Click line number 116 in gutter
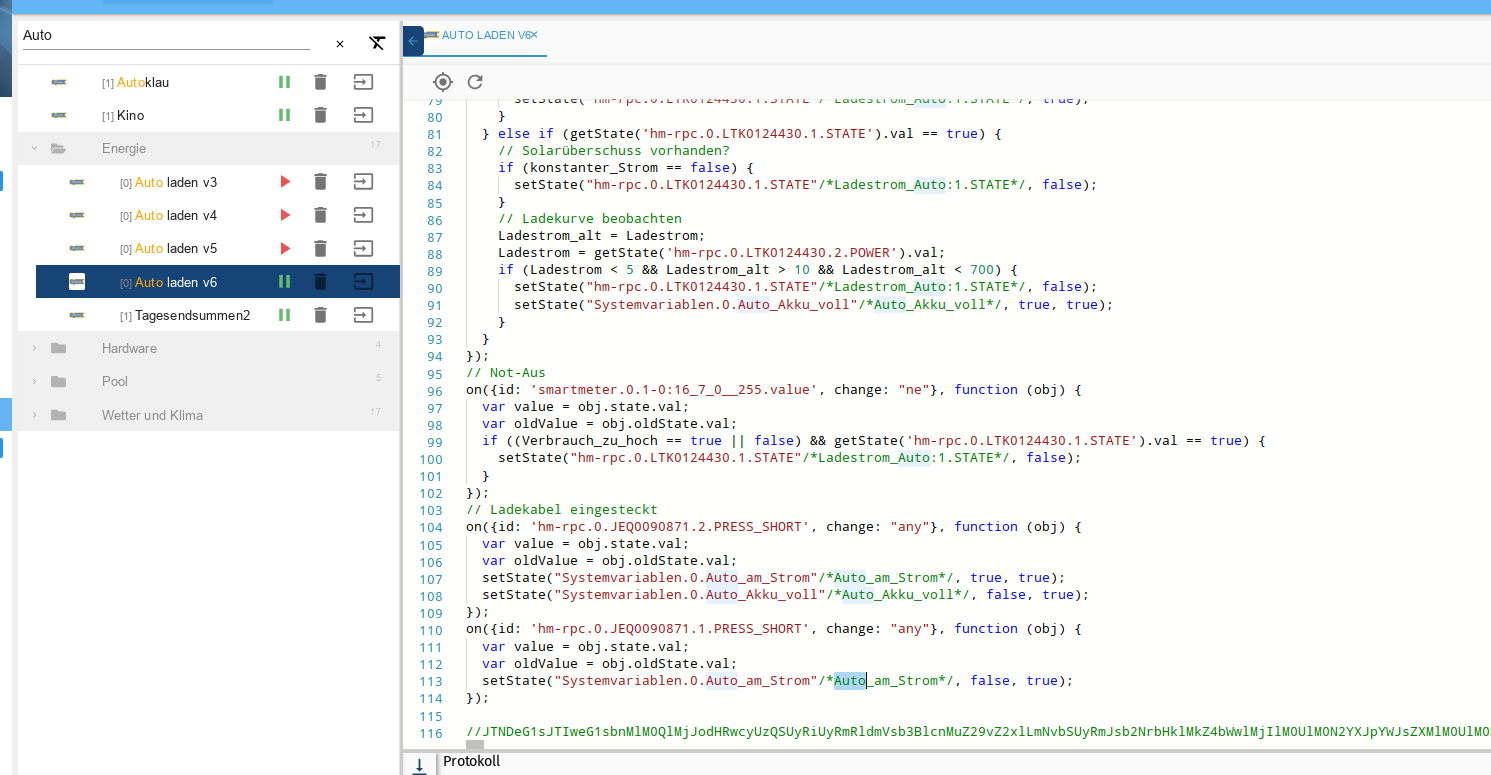The width and height of the screenshot is (1491, 775). [431, 733]
